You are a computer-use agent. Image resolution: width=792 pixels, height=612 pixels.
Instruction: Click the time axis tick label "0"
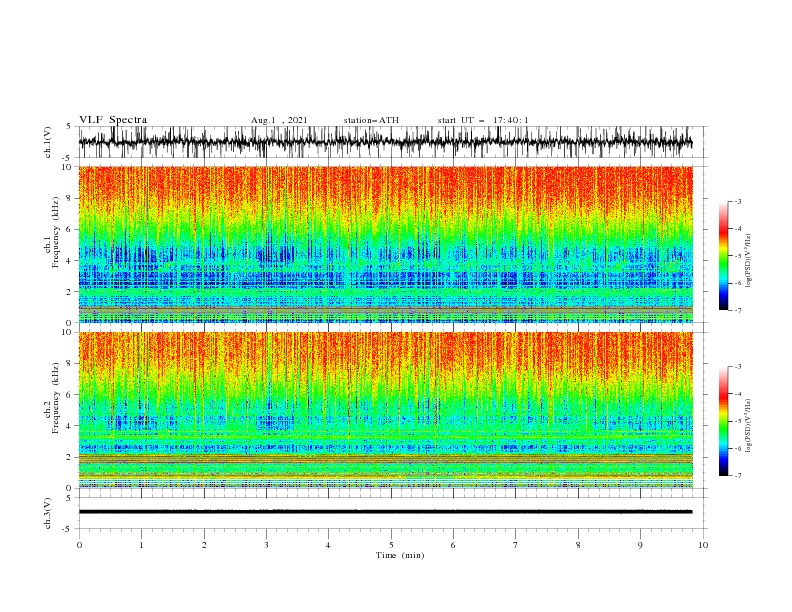coord(79,545)
